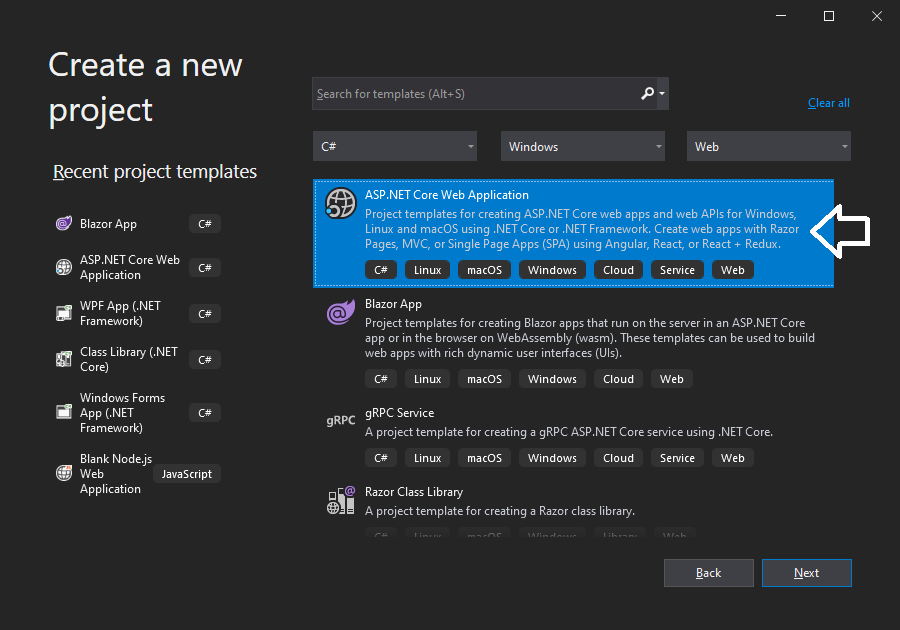
Task: Choose Blank Node.js Web Application recent template
Action: coord(138,473)
